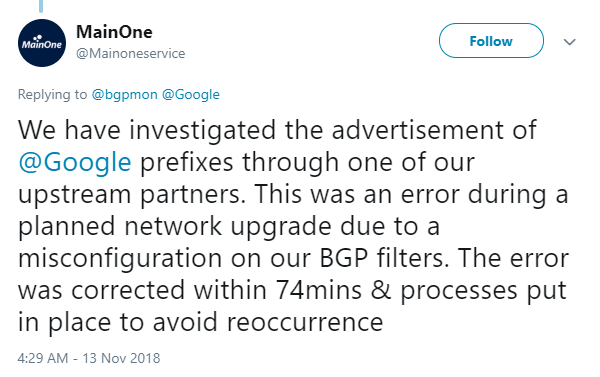Viewport: 600px width, 377px height.
Task: Follow the MainOne account
Action: point(491,41)
